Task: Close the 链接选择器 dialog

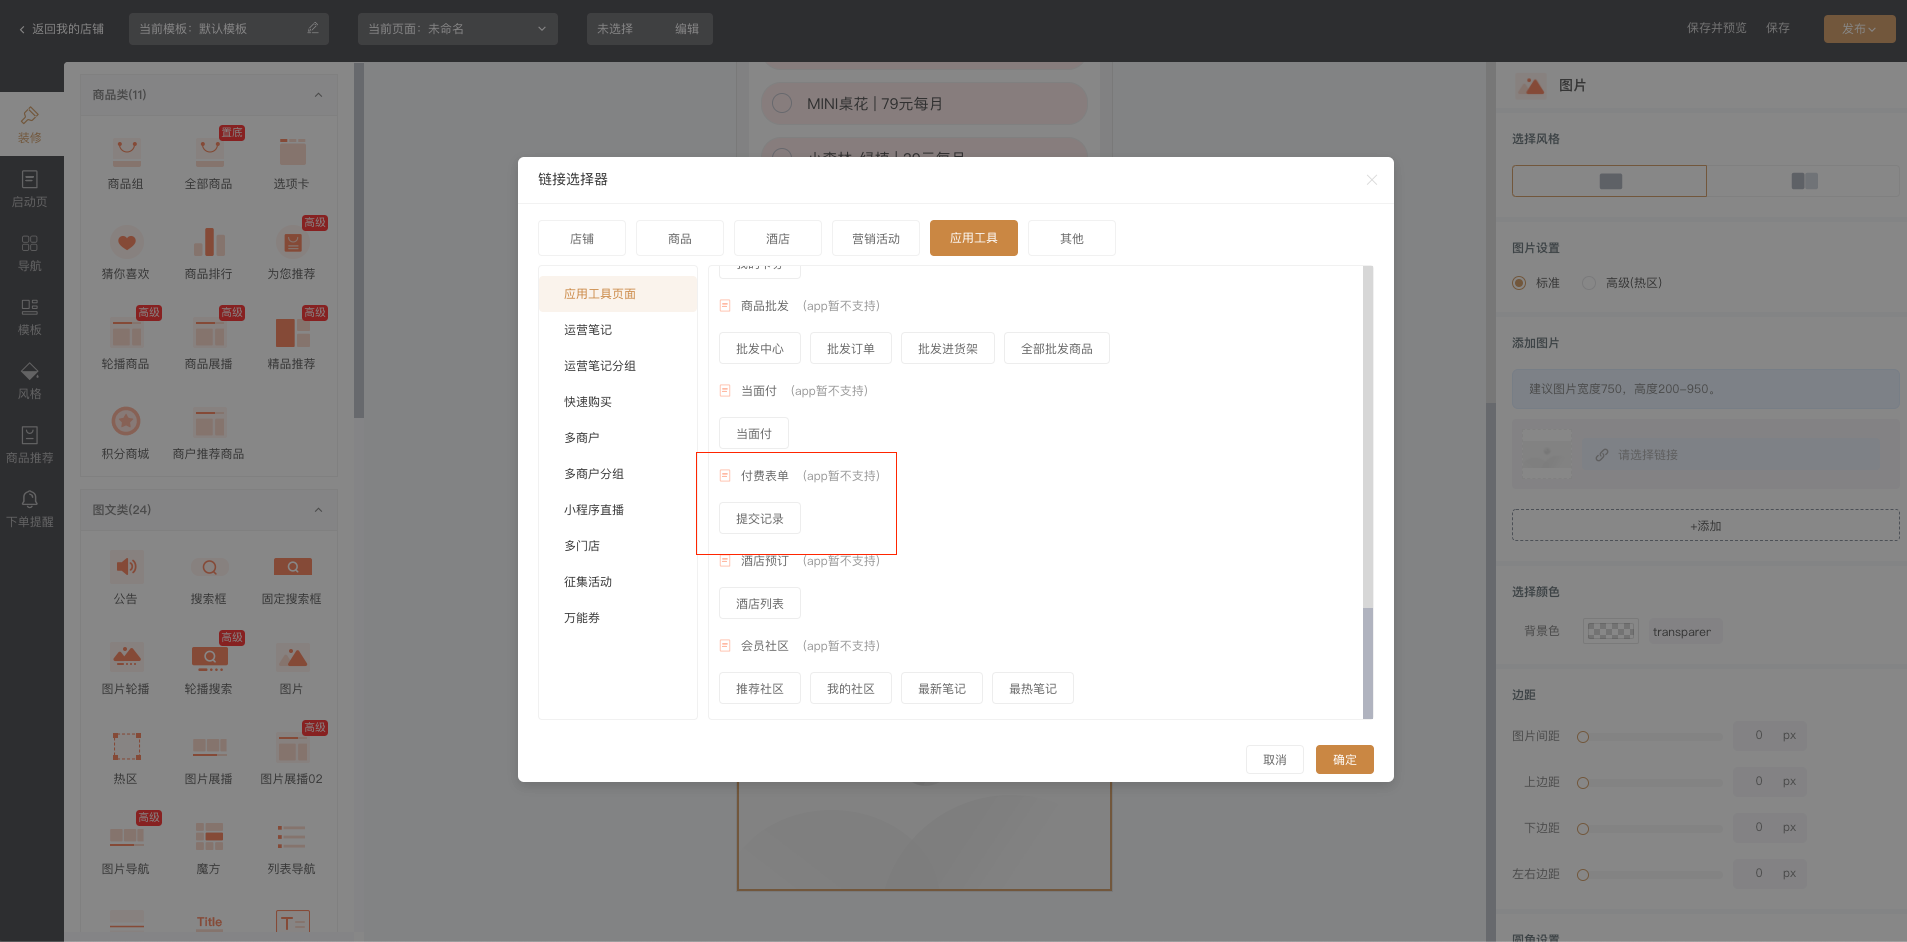Action: 1372,180
